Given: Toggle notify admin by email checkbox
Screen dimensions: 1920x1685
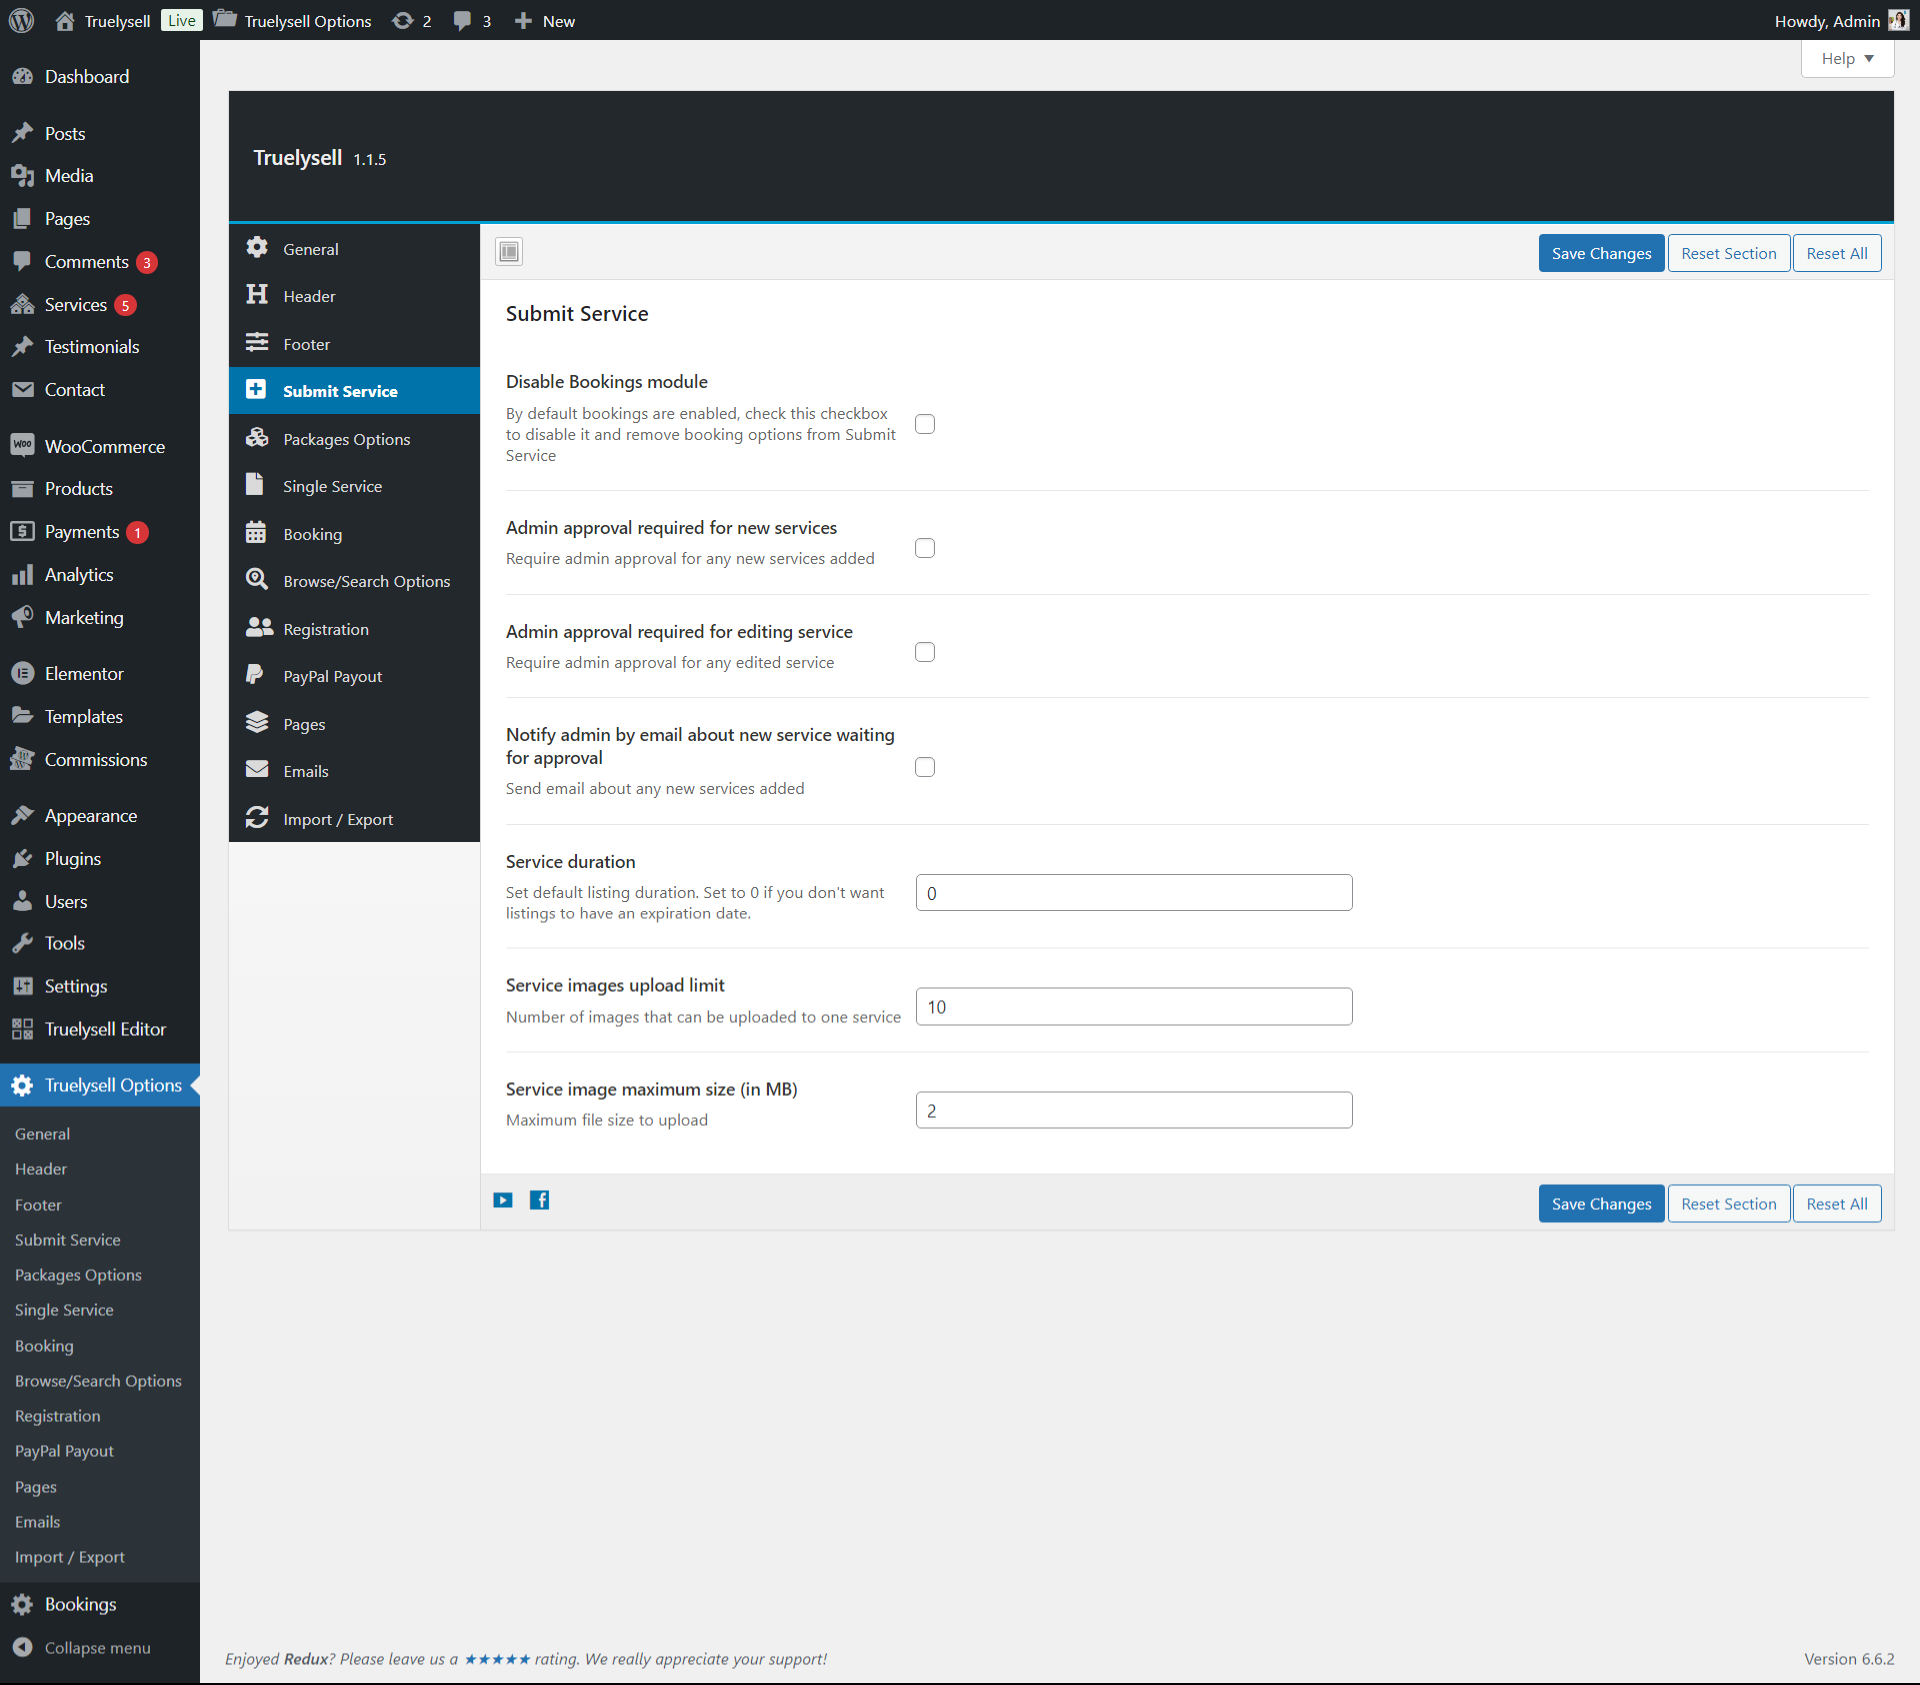Looking at the screenshot, I should coord(925,767).
